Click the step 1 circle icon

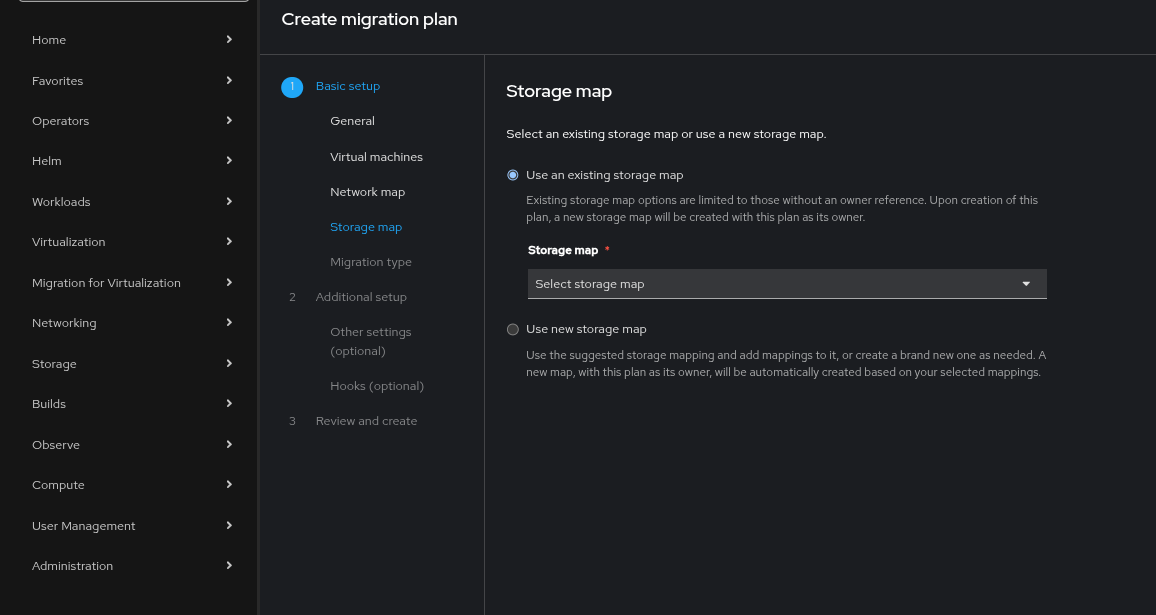pyautogui.click(x=292, y=87)
